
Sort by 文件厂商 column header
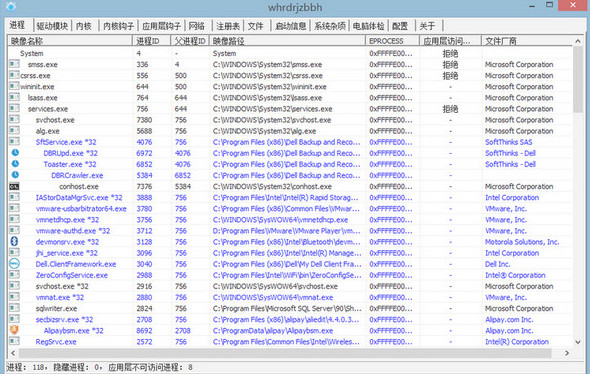click(527, 41)
